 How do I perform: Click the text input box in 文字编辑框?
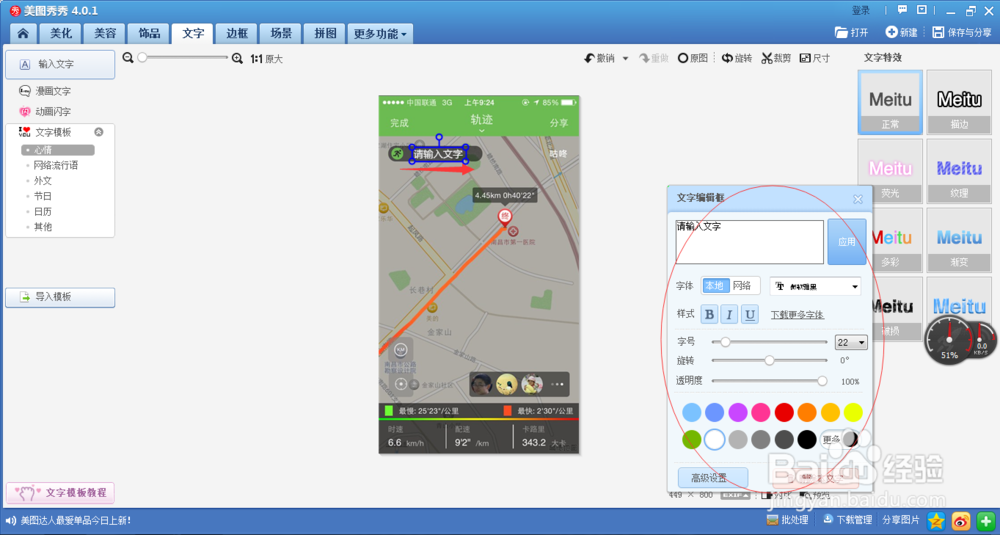[749, 242]
